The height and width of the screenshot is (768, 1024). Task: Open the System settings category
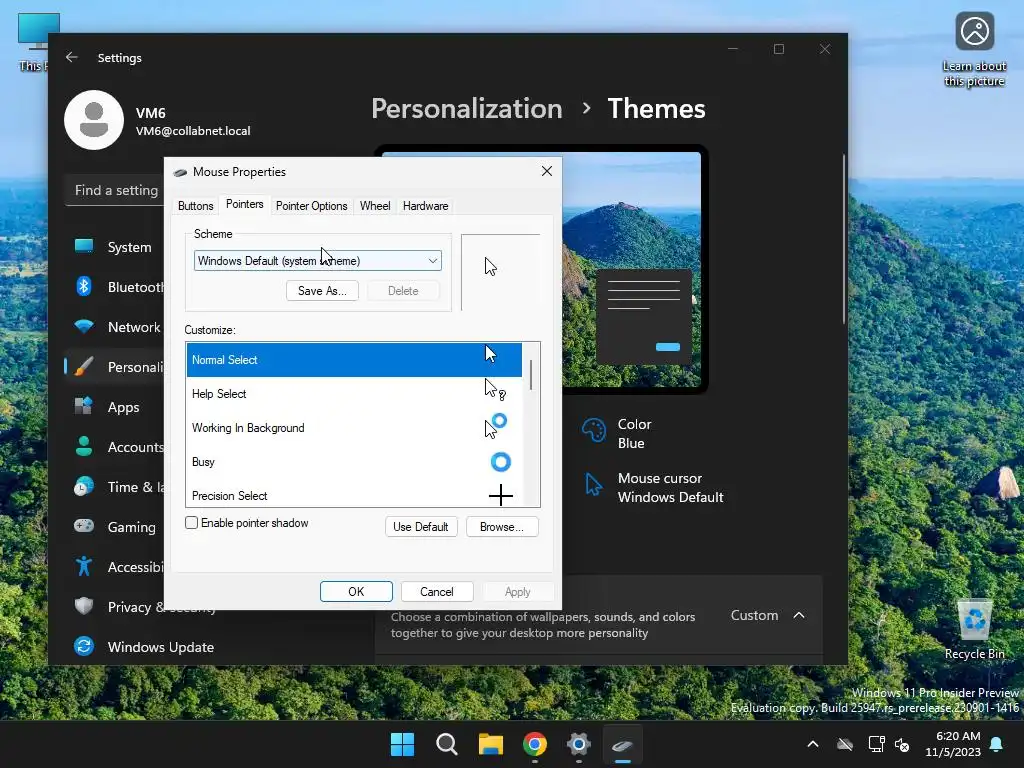pyautogui.click(x=114, y=247)
